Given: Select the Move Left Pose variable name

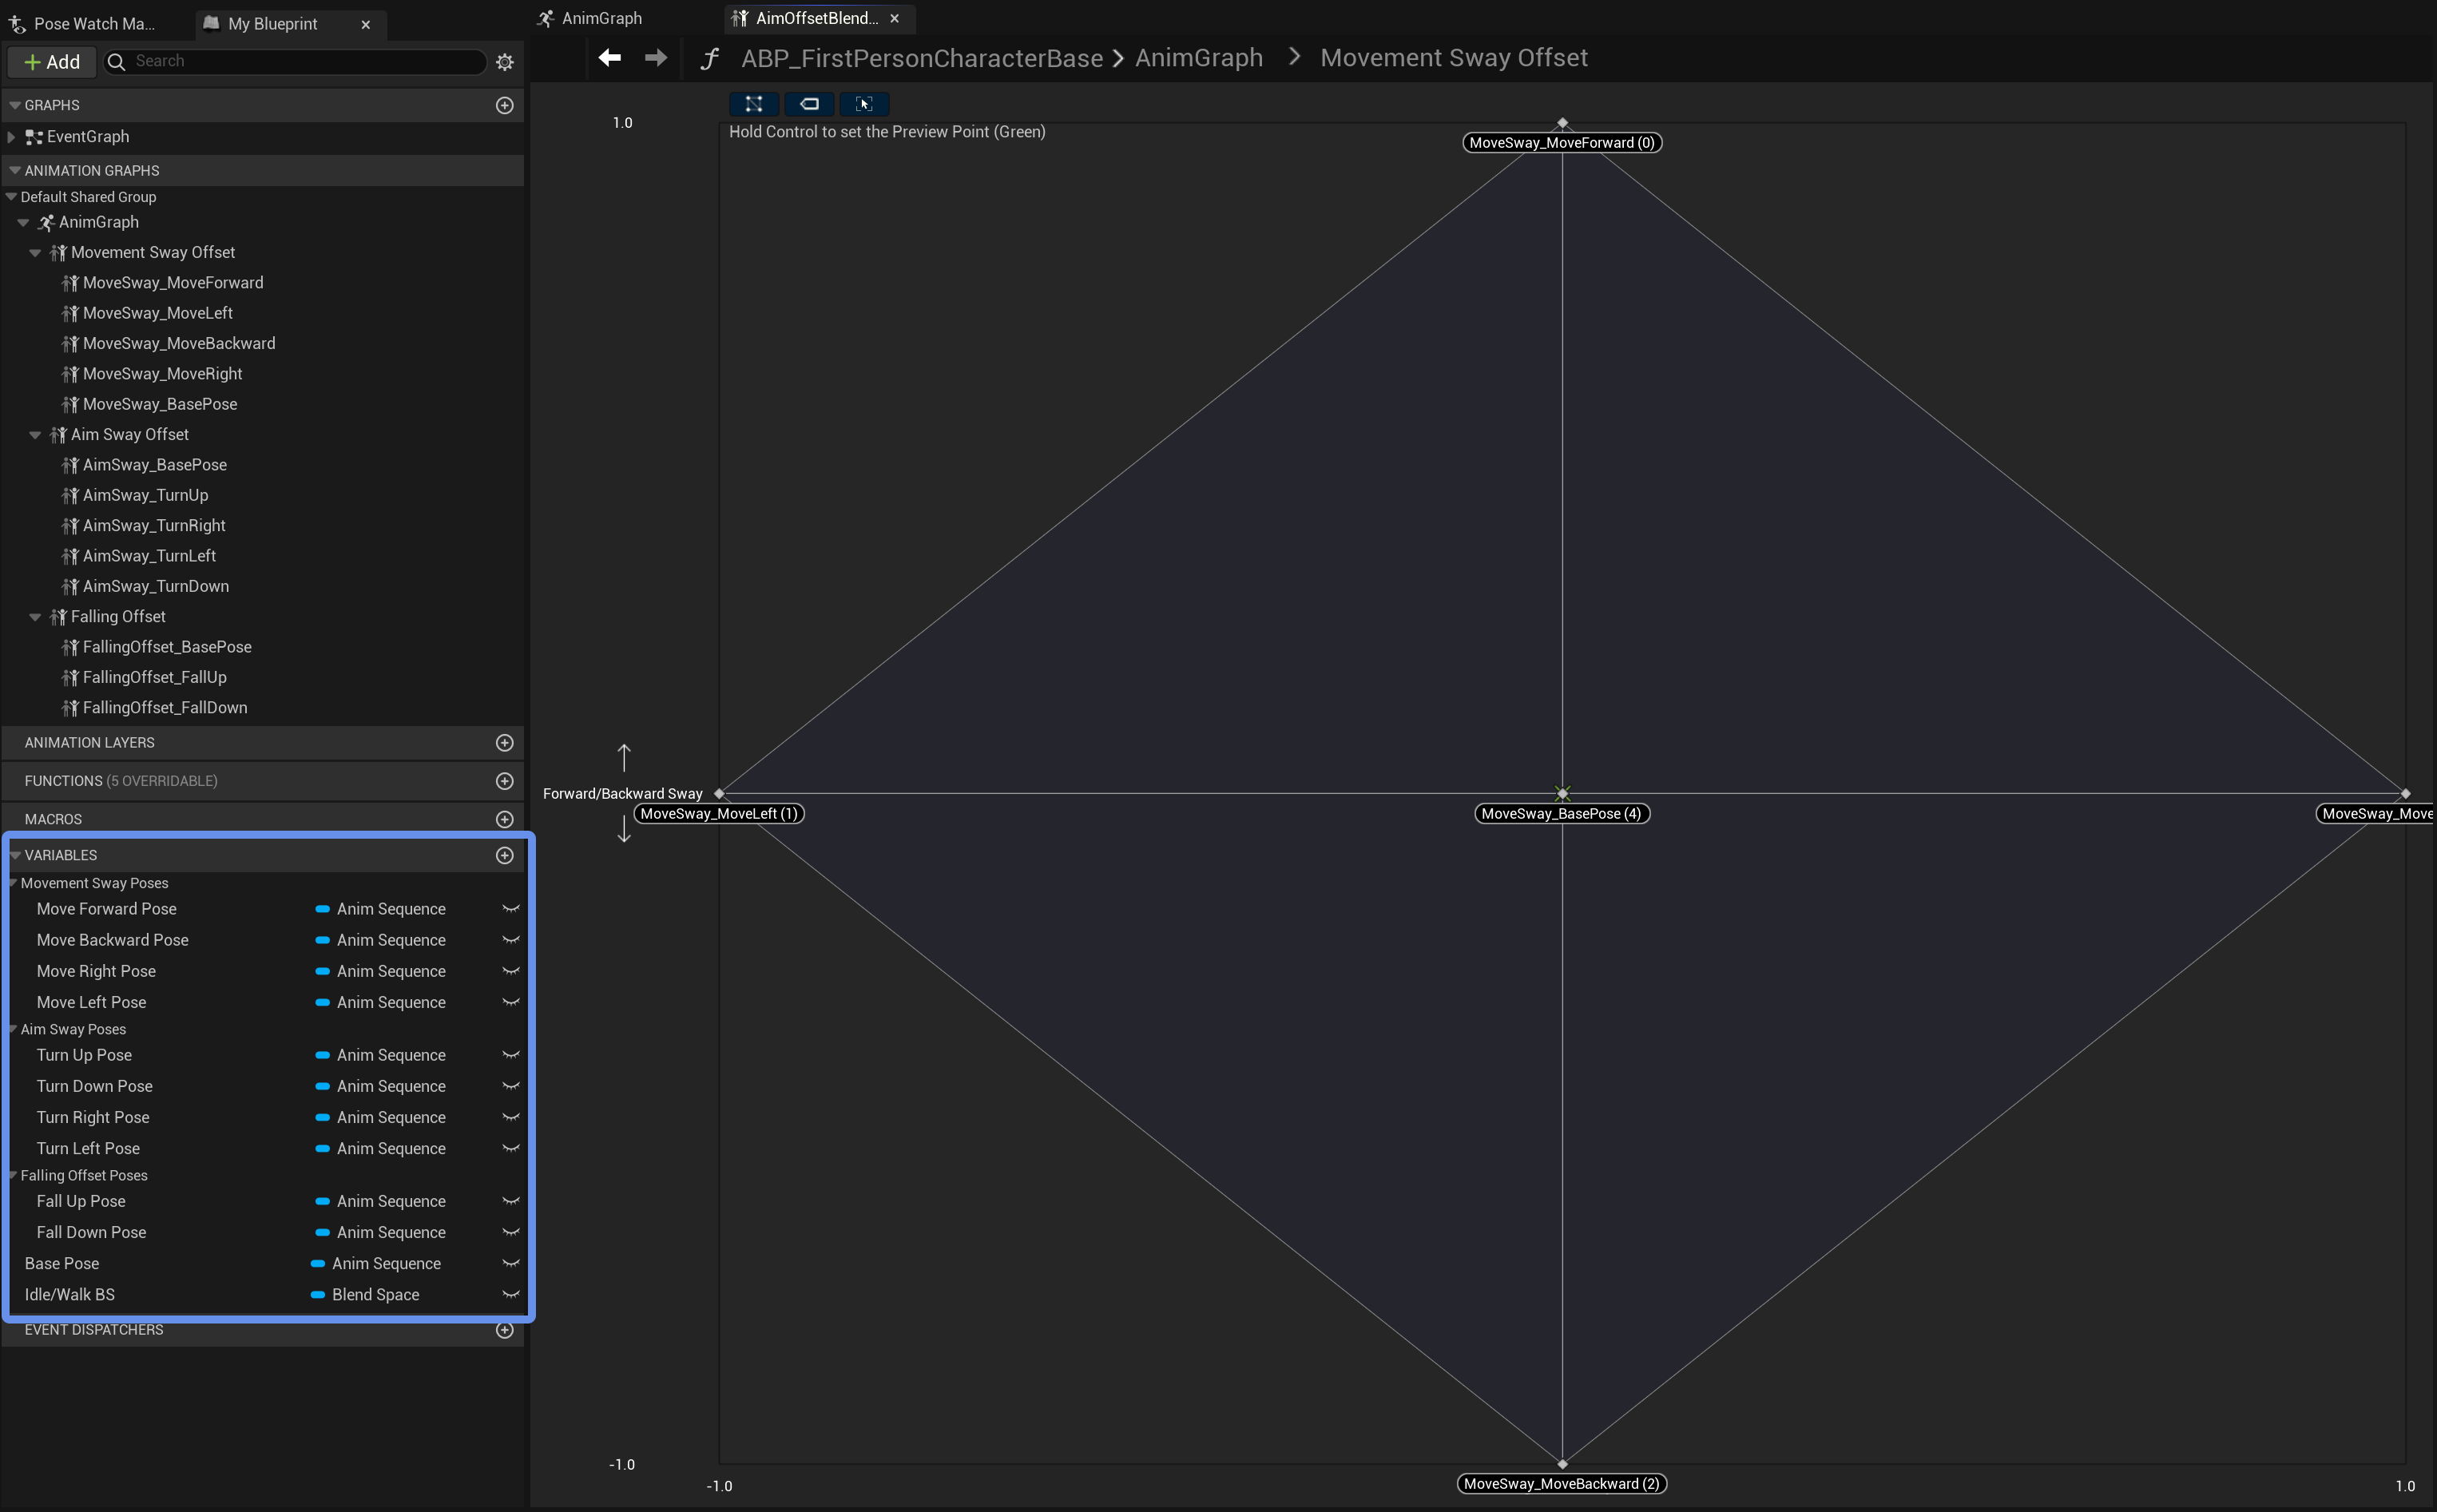Looking at the screenshot, I should click(x=91, y=1002).
